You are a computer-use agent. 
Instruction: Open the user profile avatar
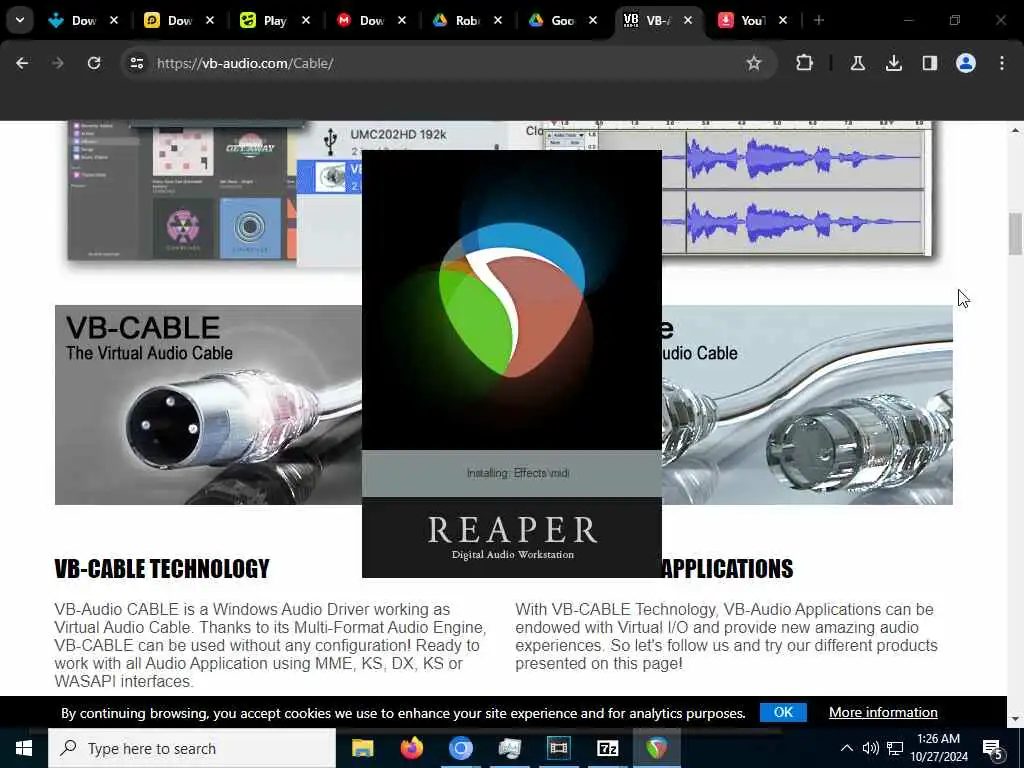coord(965,63)
